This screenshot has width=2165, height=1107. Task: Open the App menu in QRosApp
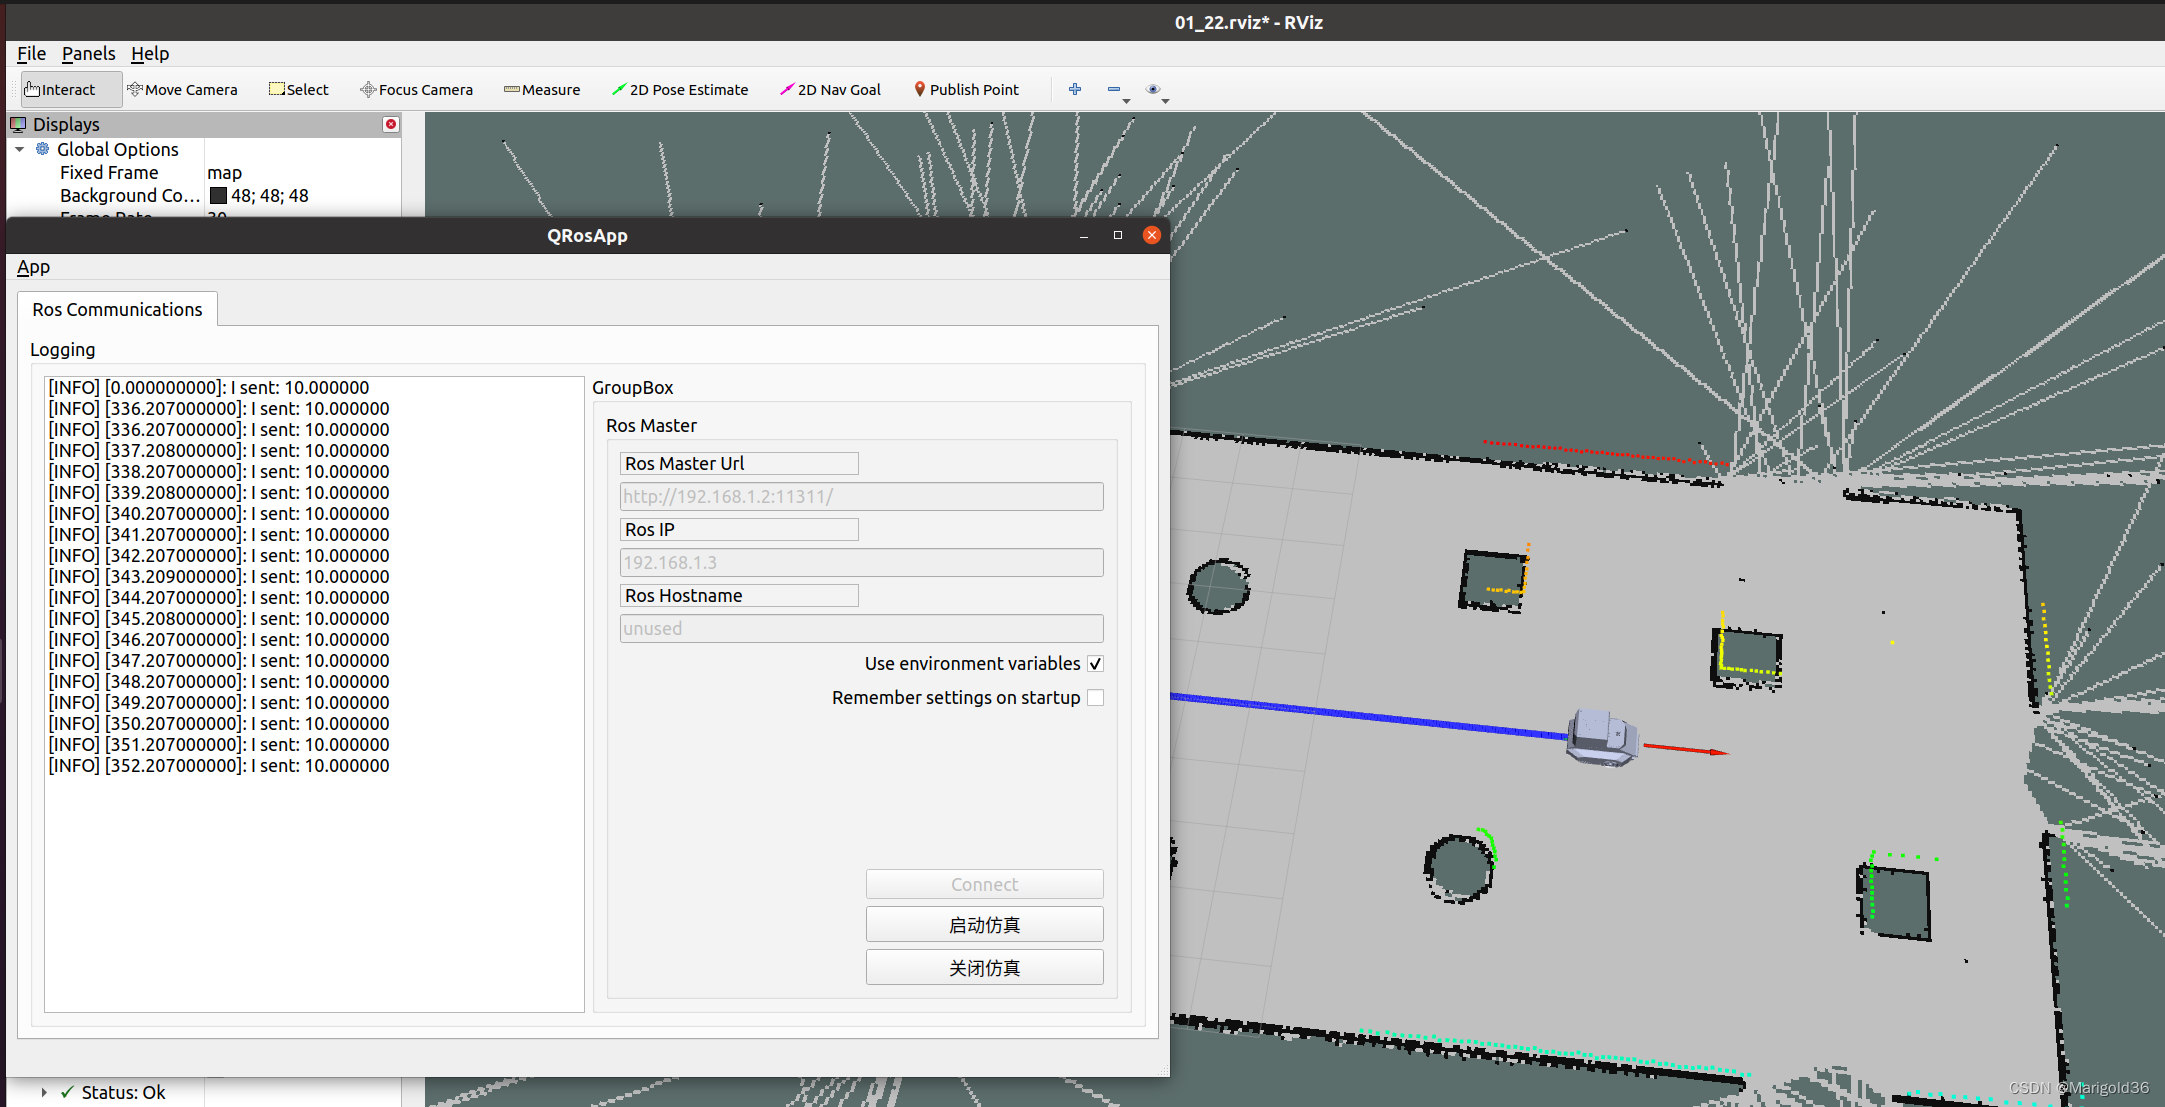tap(33, 267)
